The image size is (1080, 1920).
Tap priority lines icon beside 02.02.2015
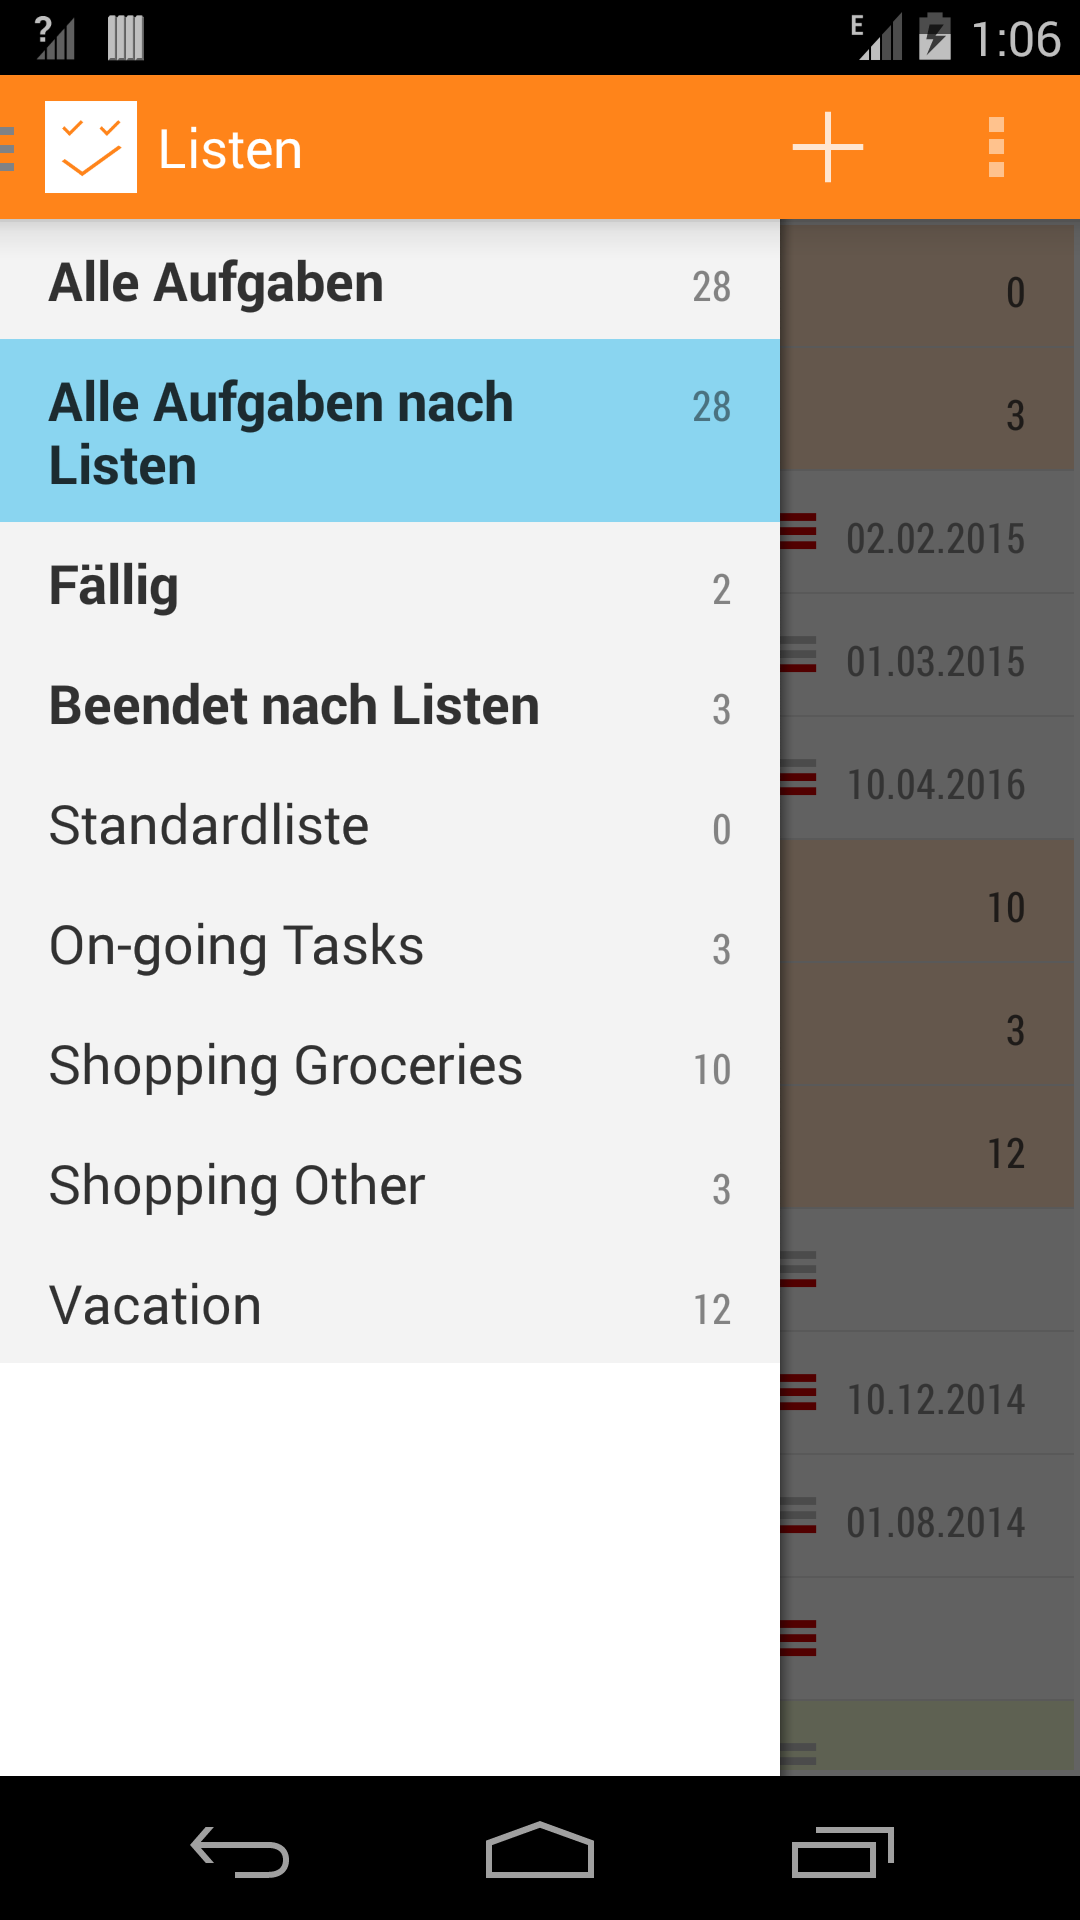point(798,531)
